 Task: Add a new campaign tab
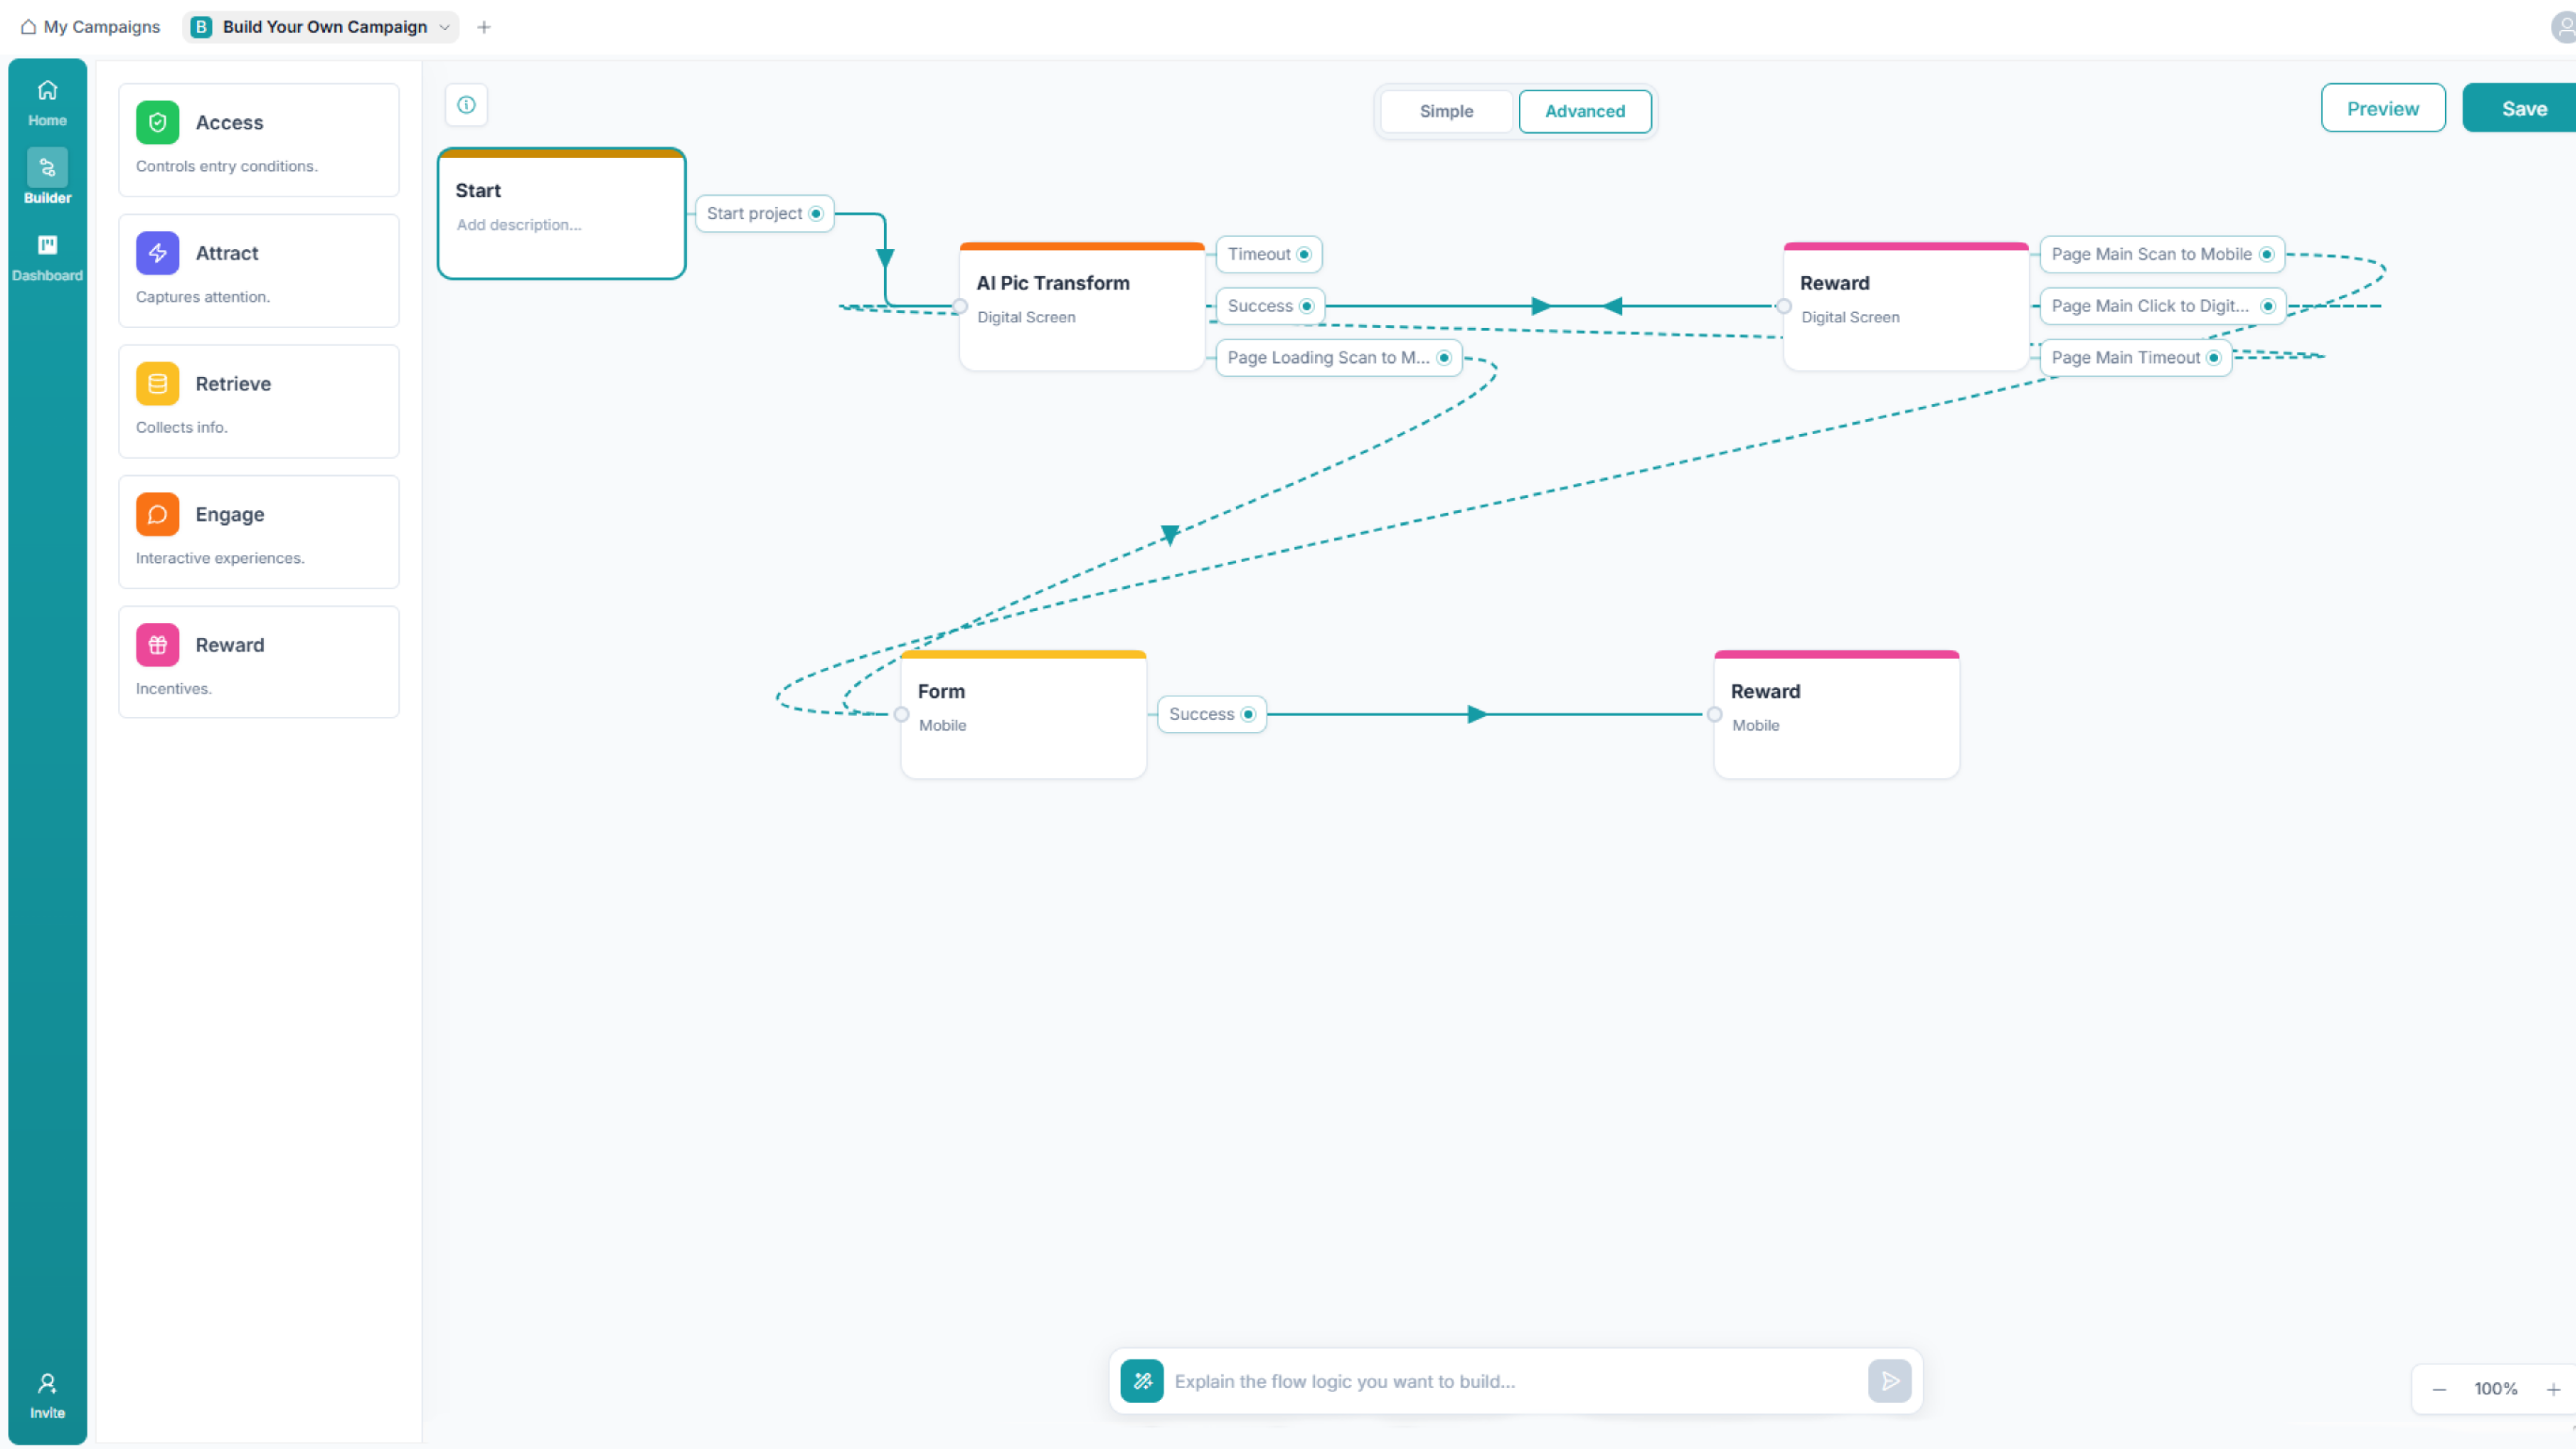point(484,27)
